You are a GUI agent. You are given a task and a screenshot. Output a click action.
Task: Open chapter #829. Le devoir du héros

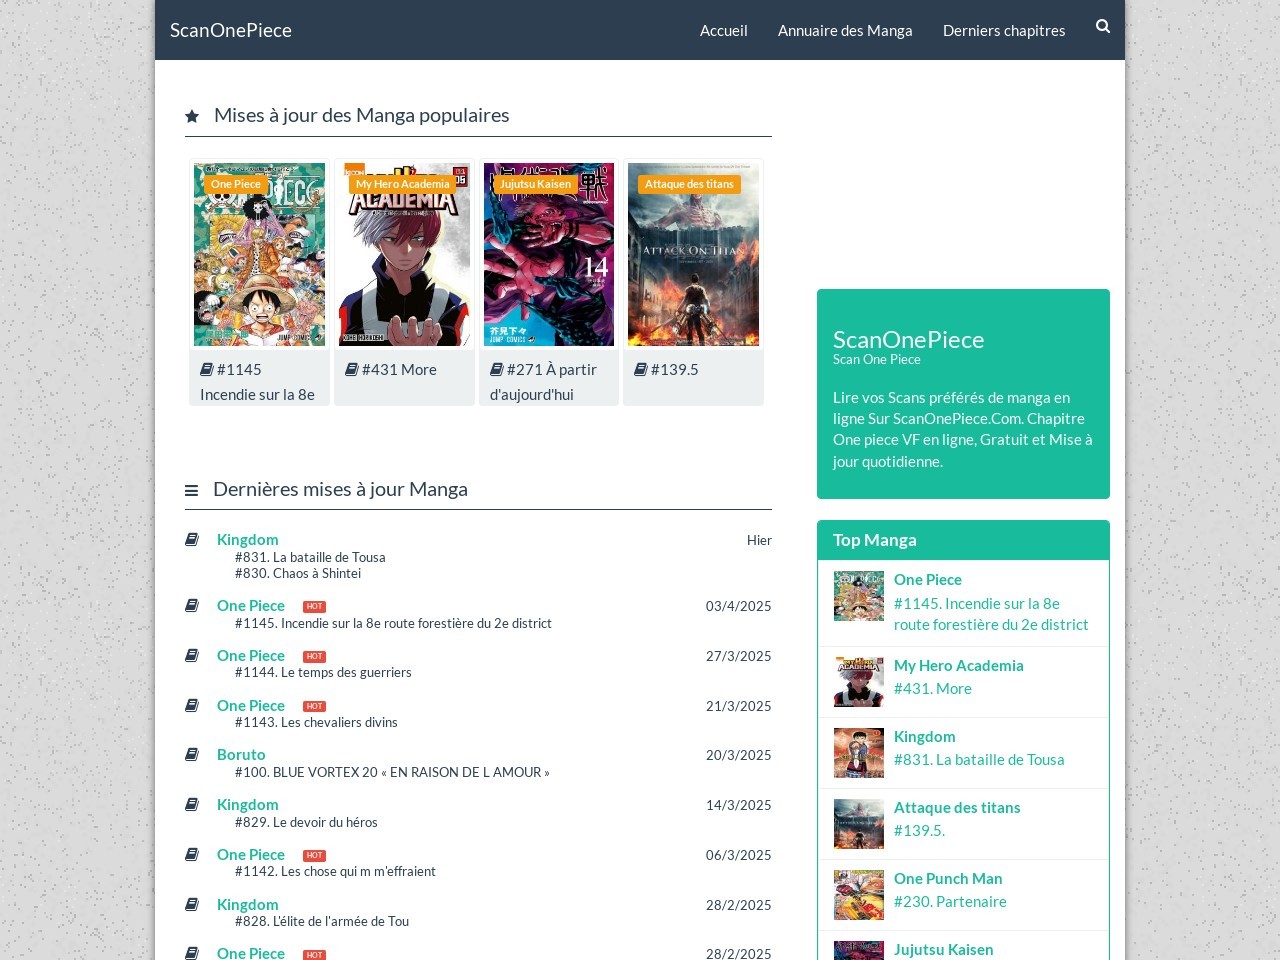coord(306,822)
